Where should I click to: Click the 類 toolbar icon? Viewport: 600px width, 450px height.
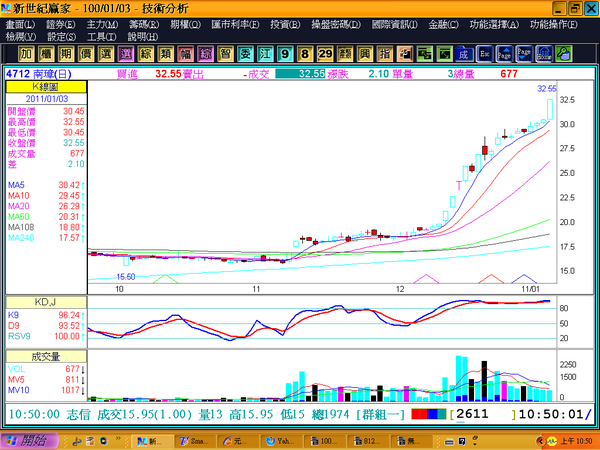click(x=166, y=54)
